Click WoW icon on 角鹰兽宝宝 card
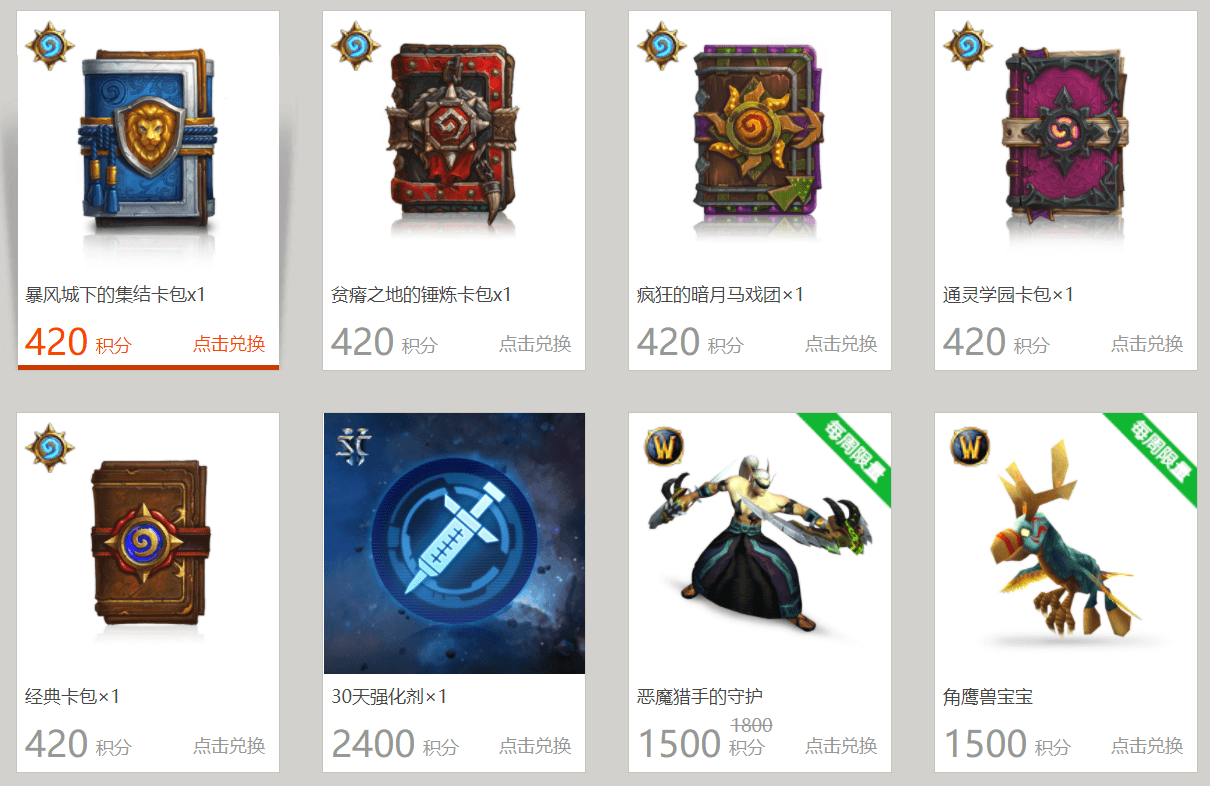Viewport: 1210px width, 786px height. tap(969, 446)
